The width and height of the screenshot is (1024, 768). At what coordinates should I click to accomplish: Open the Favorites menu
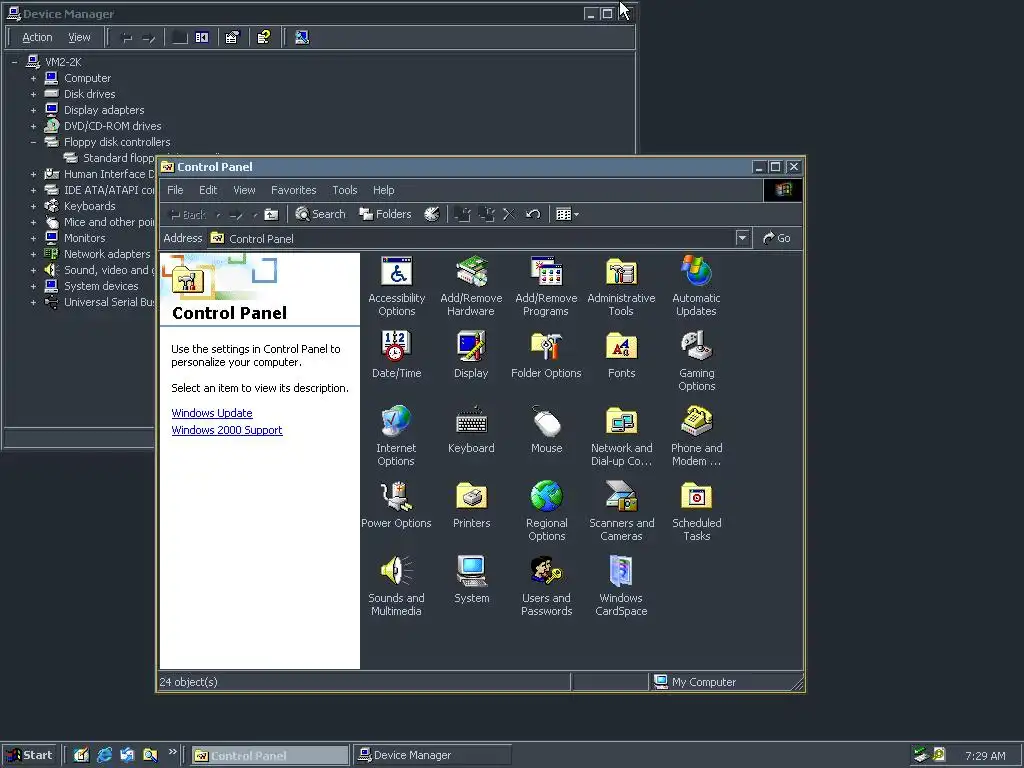[x=293, y=190]
